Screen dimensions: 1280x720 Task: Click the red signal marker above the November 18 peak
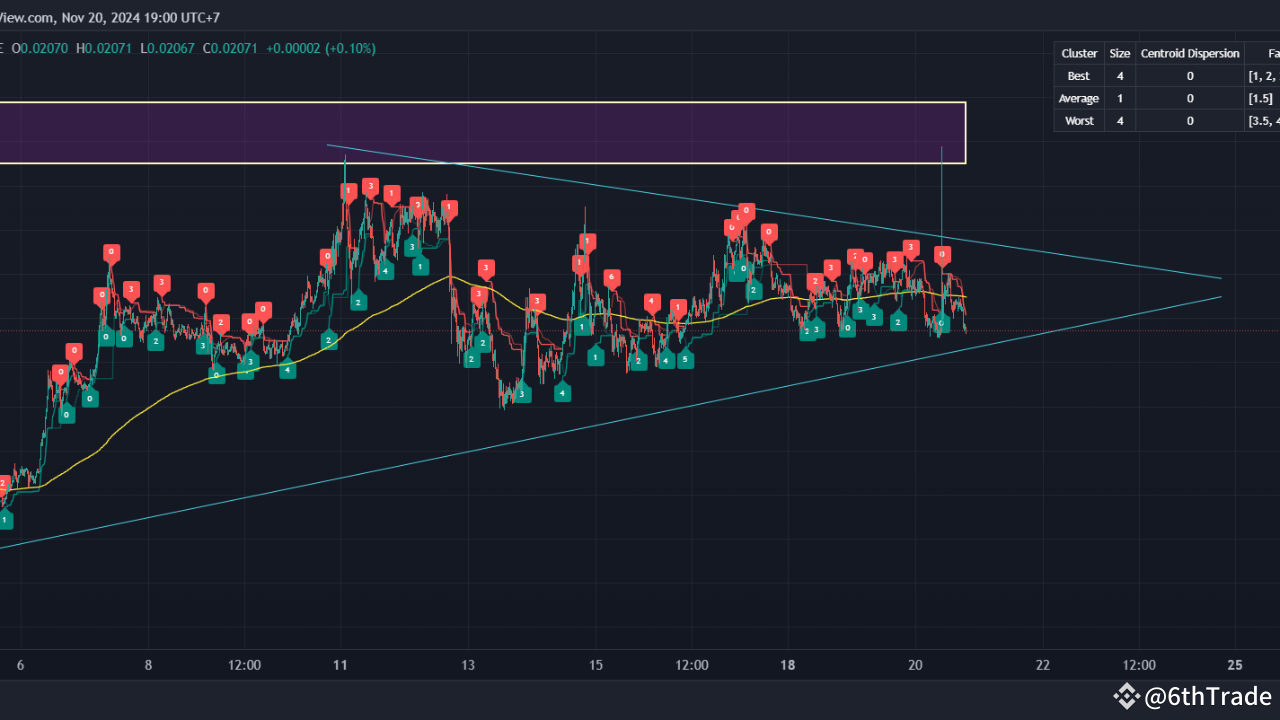744,212
